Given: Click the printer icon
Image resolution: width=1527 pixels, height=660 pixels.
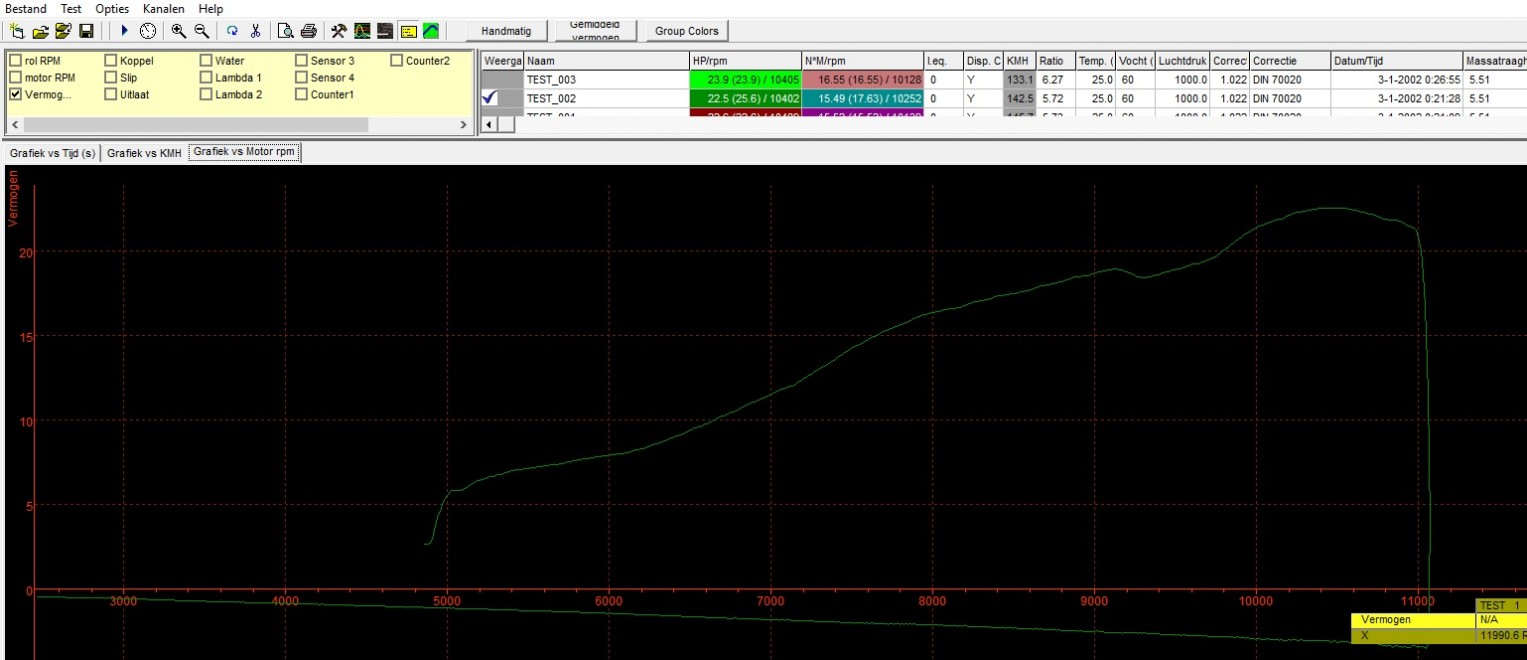Looking at the screenshot, I should [309, 31].
